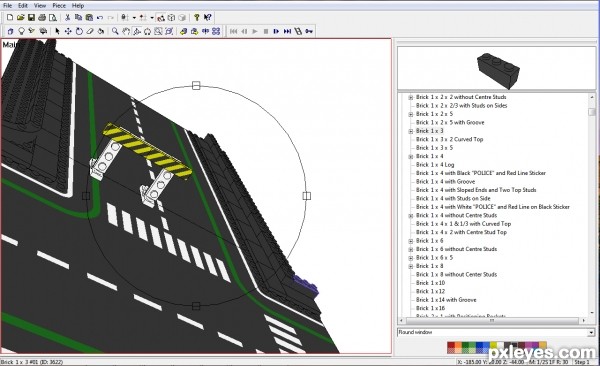Select Brick 1 x 10 in parts list

430,283
